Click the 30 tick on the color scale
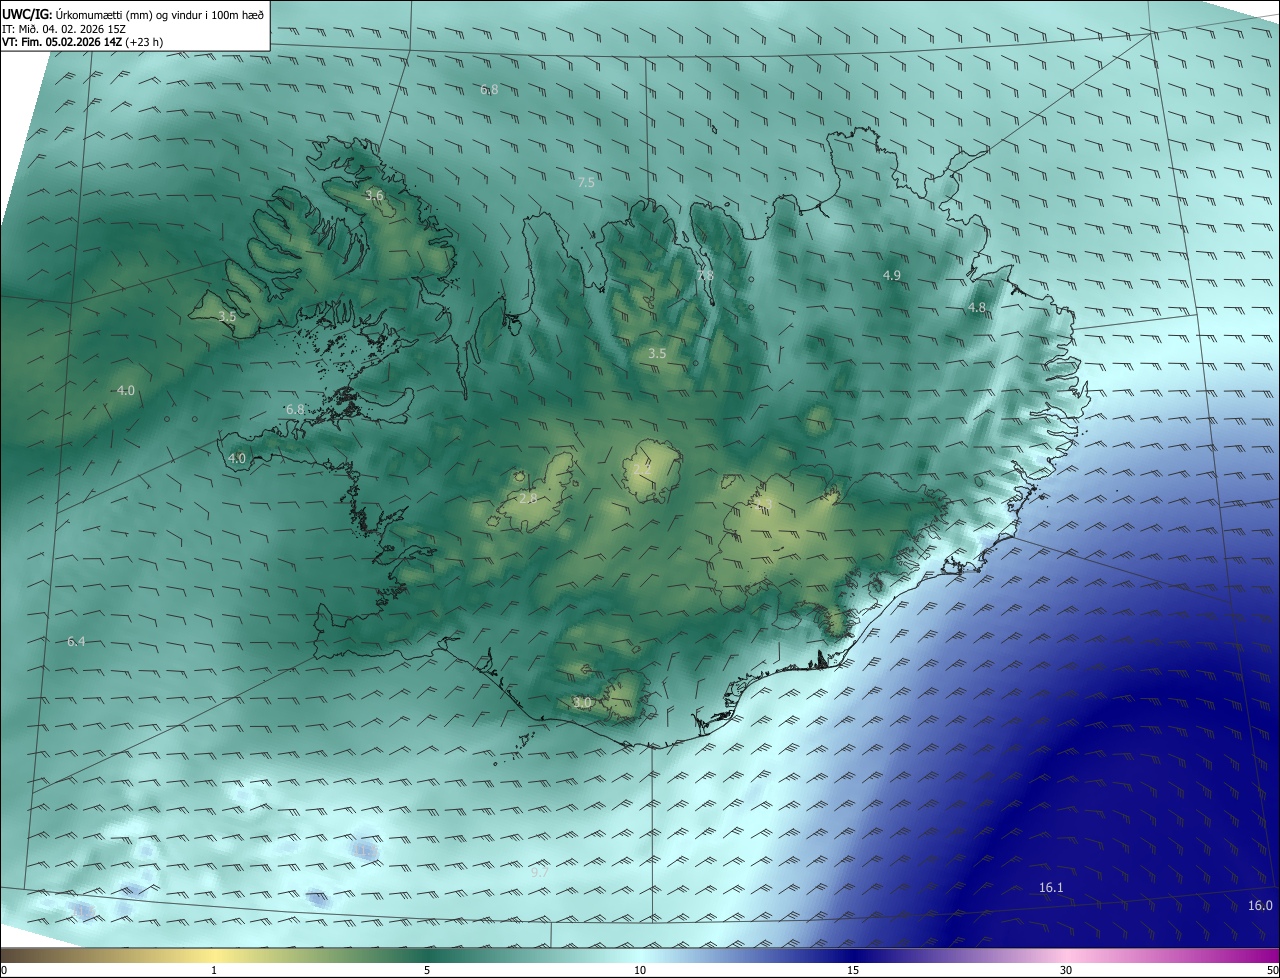The height and width of the screenshot is (978, 1280). click(x=1066, y=970)
